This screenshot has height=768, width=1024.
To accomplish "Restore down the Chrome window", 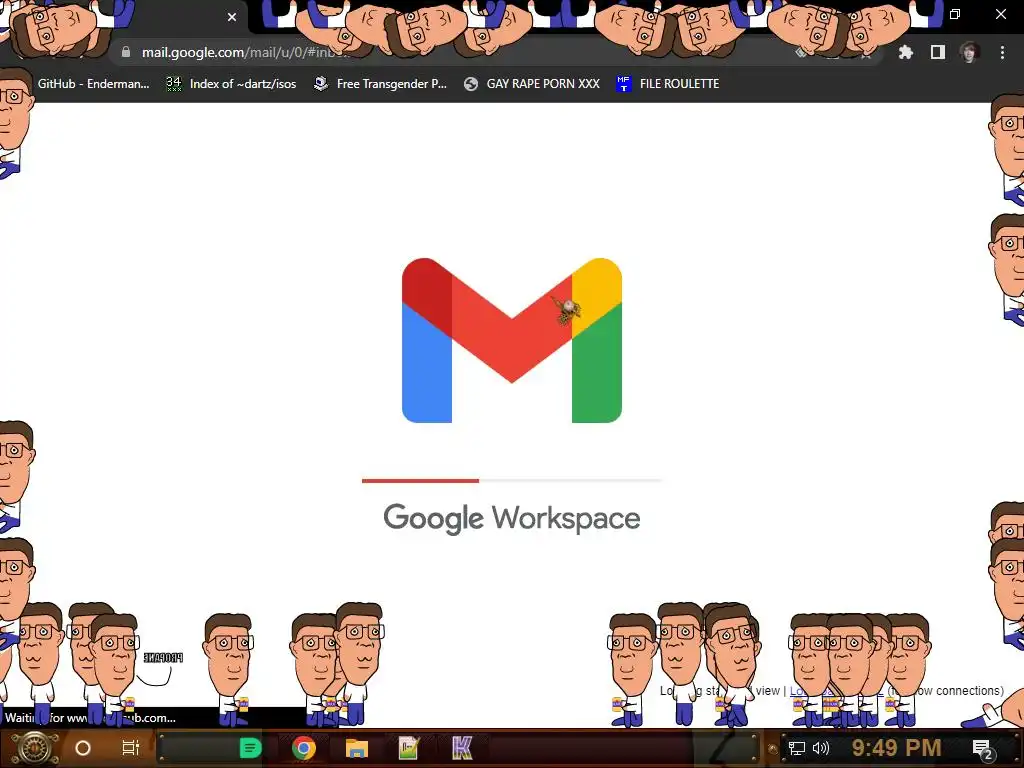I will [x=955, y=14].
